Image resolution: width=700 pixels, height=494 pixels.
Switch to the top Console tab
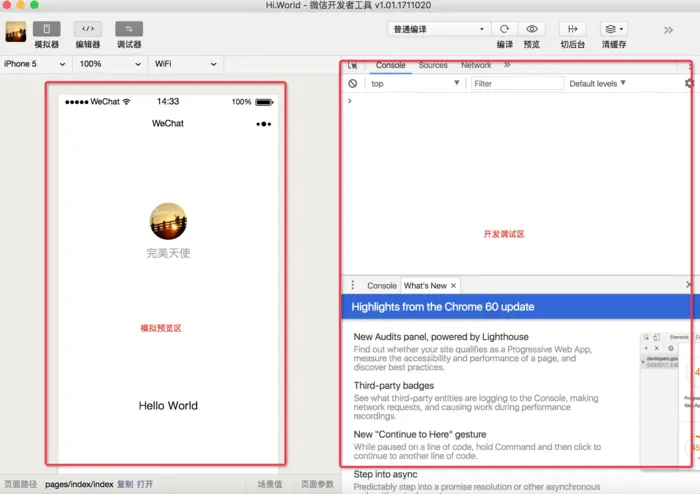pyautogui.click(x=390, y=65)
